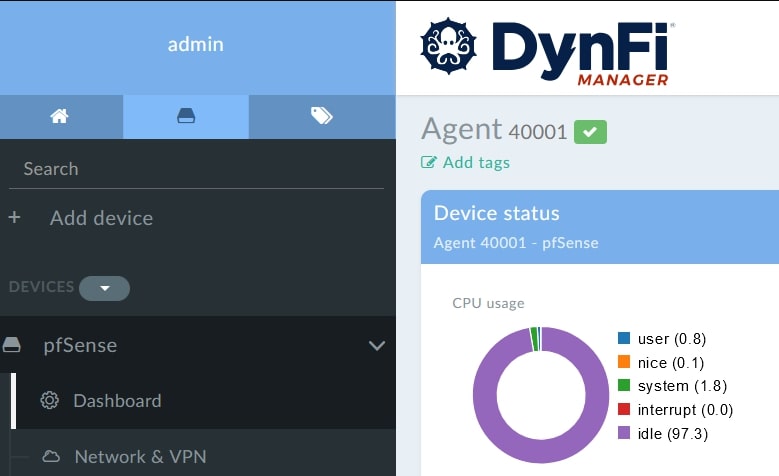The width and height of the screenshot is (779, 476).
Task: Click the pfSense device drive icon
Action: pos(11,345)
